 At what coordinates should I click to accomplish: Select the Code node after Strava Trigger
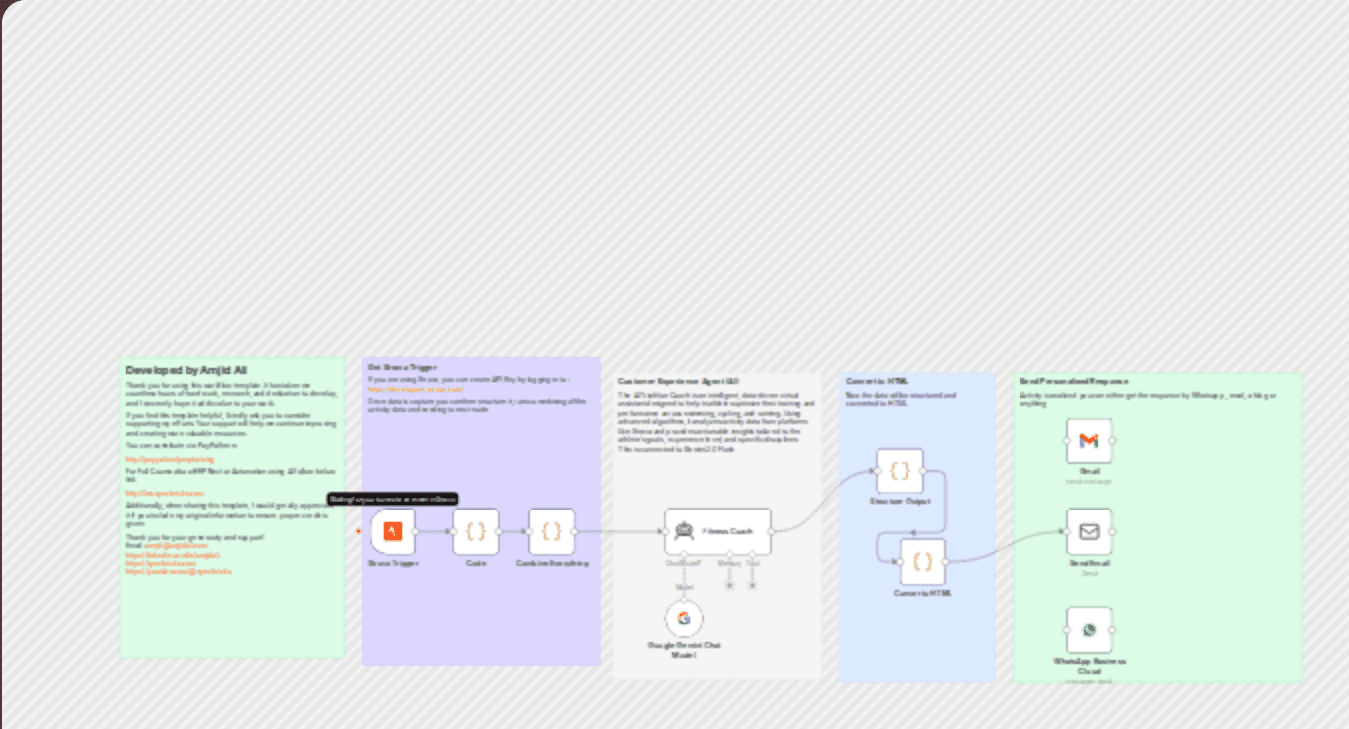pos(476,531)
